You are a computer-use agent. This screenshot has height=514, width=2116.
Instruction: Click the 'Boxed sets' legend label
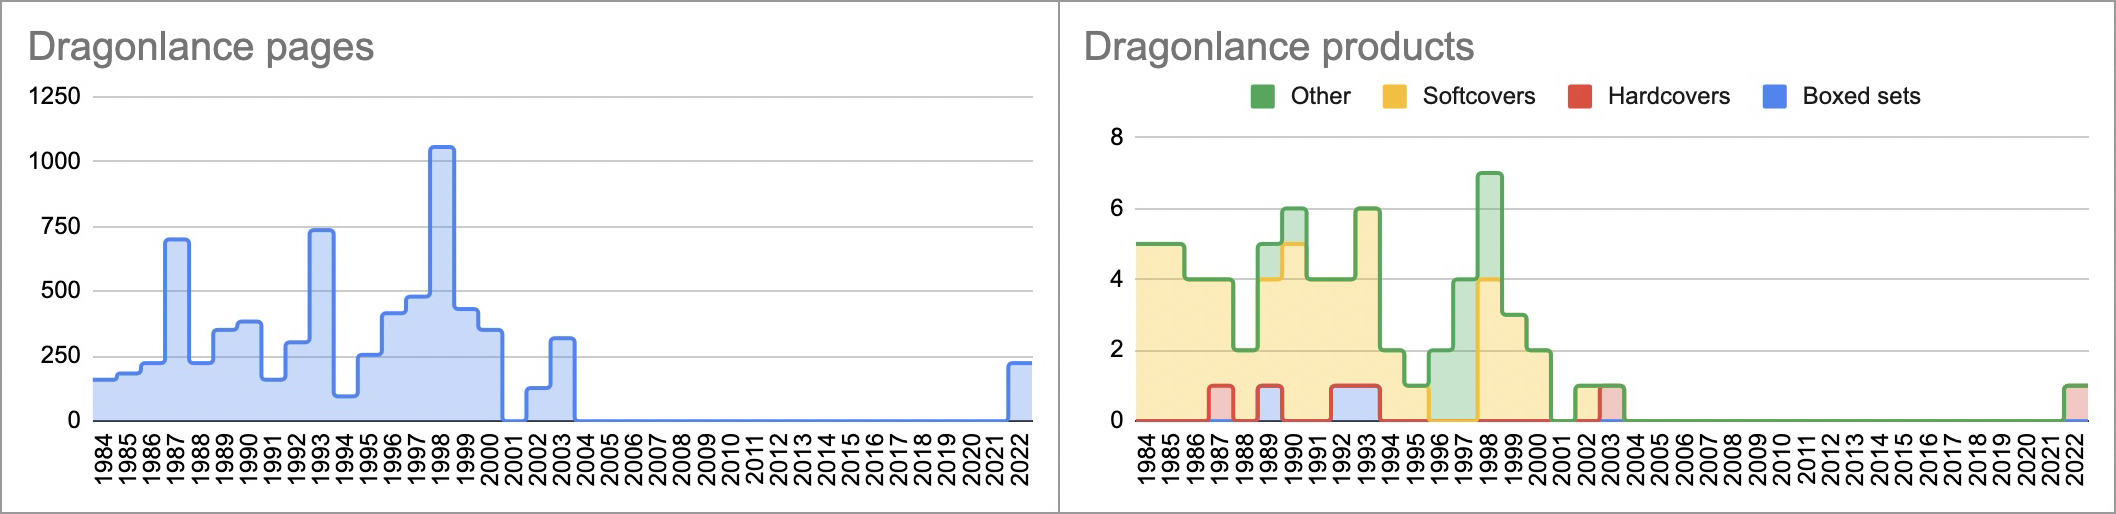pos(1861,96)
